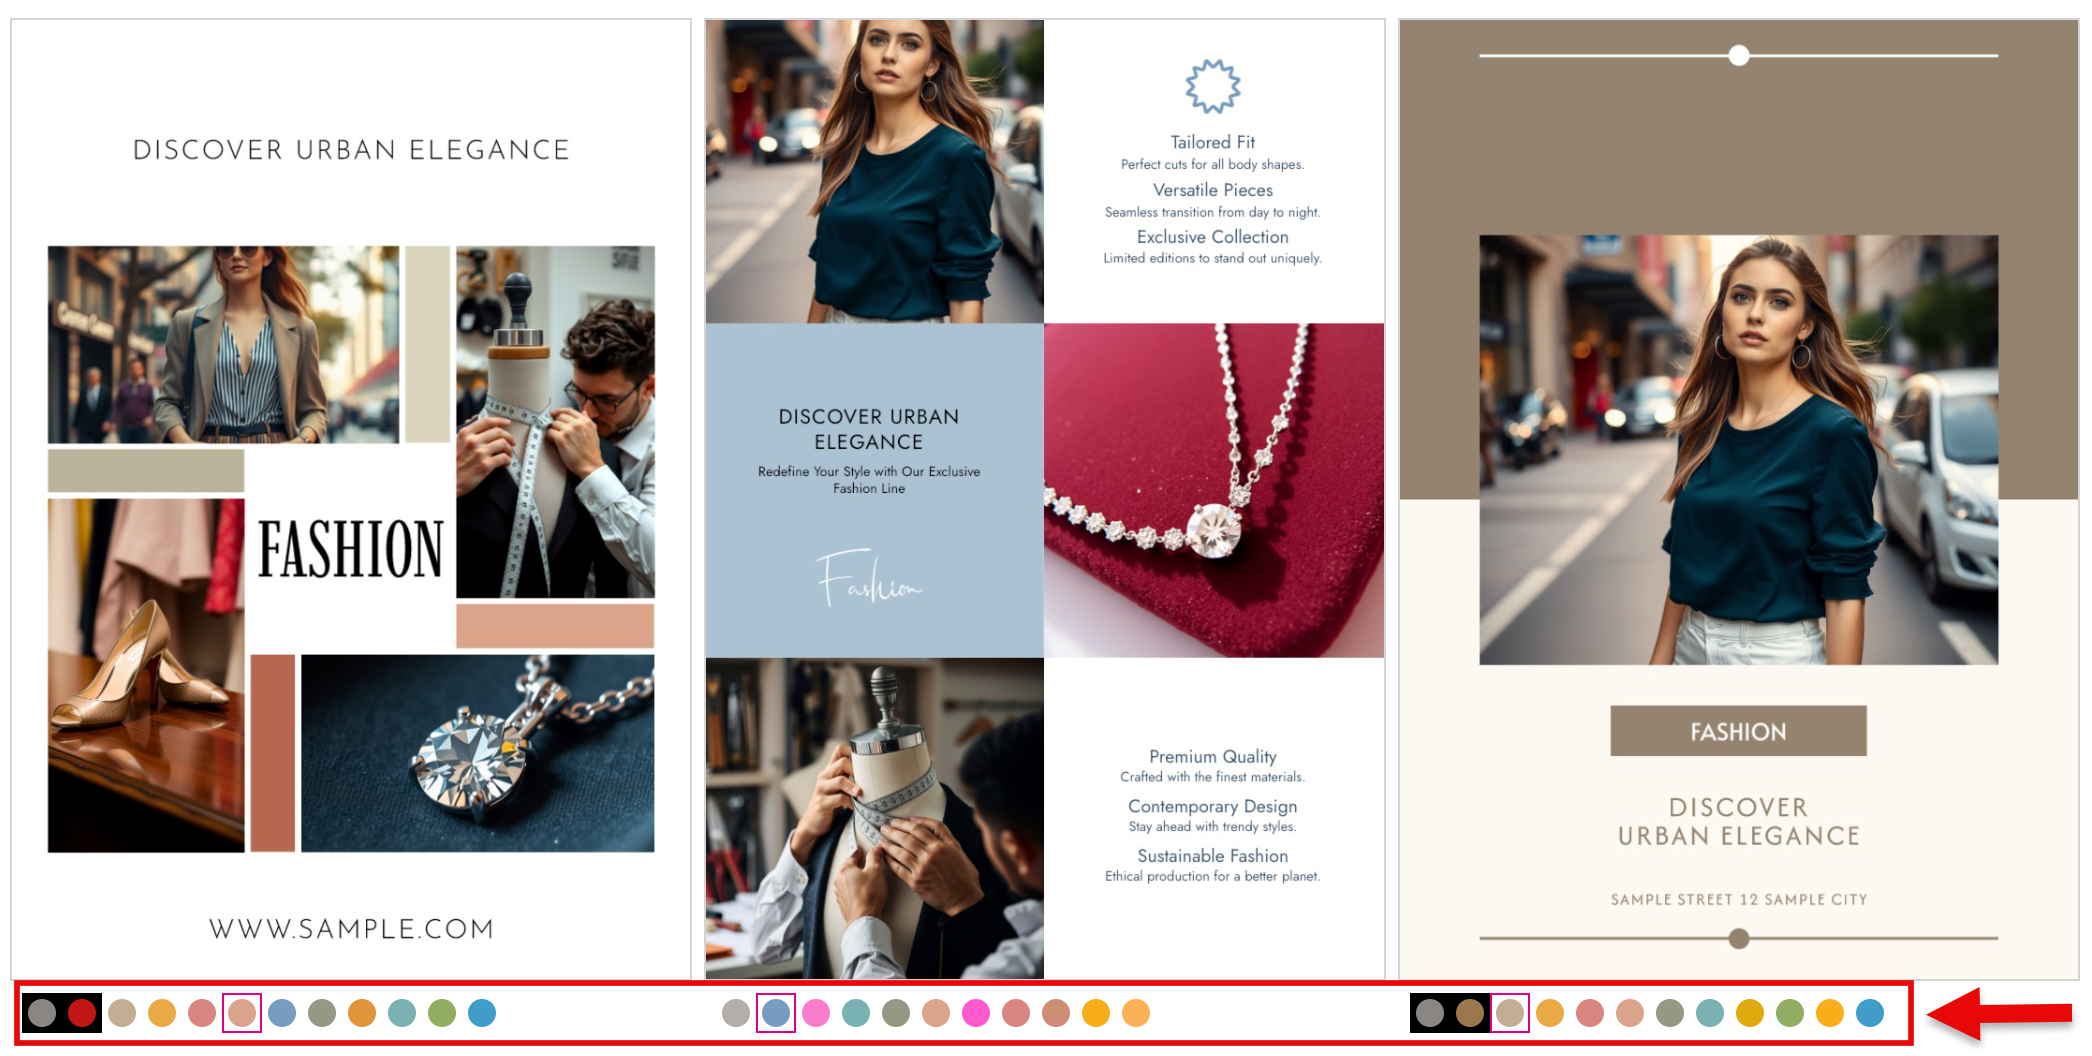The height and width of the screenshot is (1056, 2092).
Task: Click the FASHION label banner on right template
Action: tap(1738, 731)
